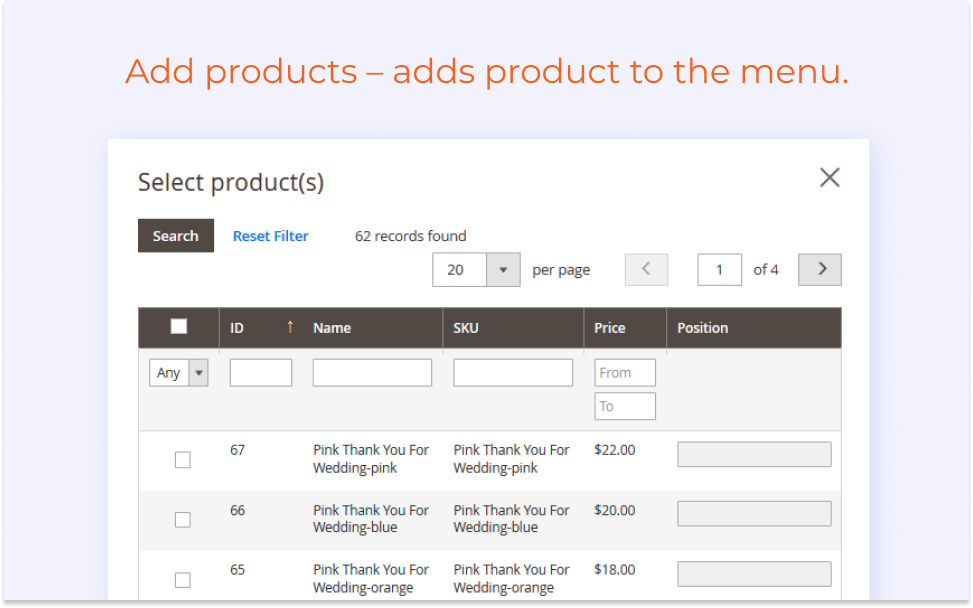Sort by ID using arrow icon

click(290, 327)
